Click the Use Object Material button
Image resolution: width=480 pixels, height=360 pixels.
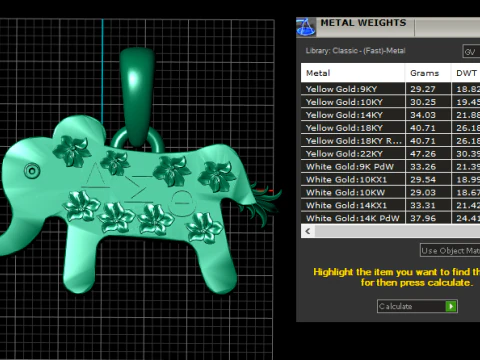pyautogui.click(x=450, y=250)
